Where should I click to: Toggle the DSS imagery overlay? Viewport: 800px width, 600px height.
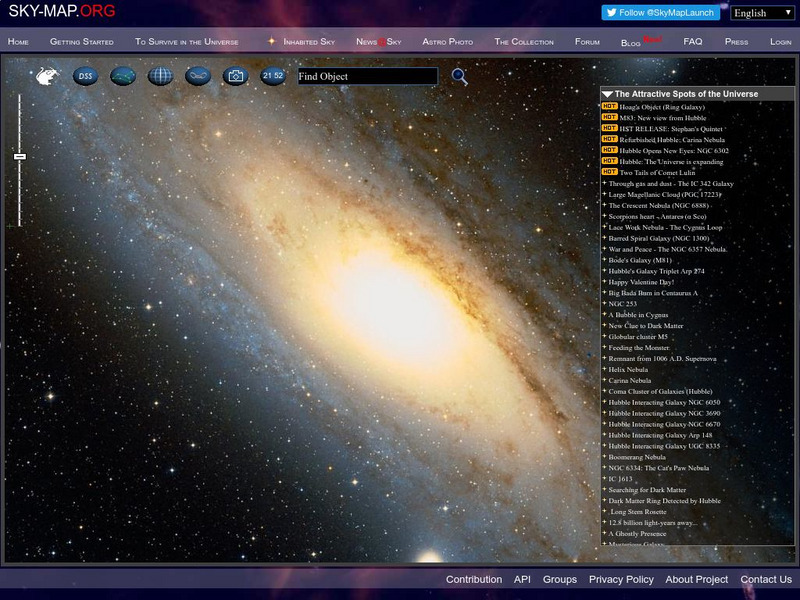tap(84, 75)
